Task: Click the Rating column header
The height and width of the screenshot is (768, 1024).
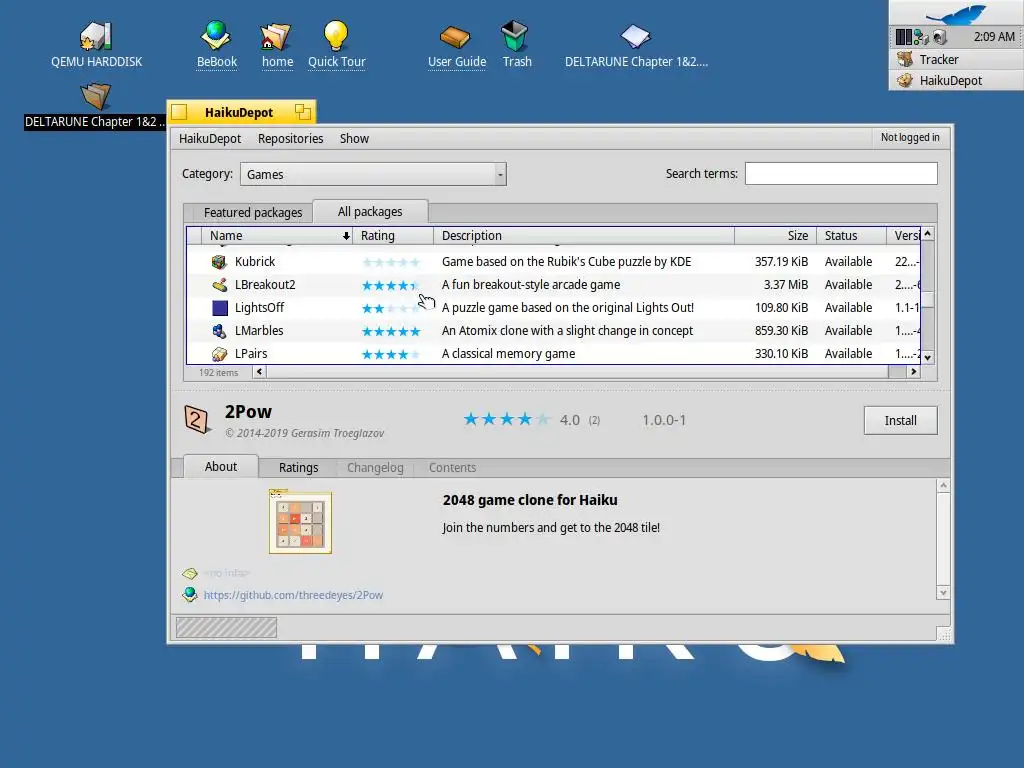Action: (x=392, y=236)
